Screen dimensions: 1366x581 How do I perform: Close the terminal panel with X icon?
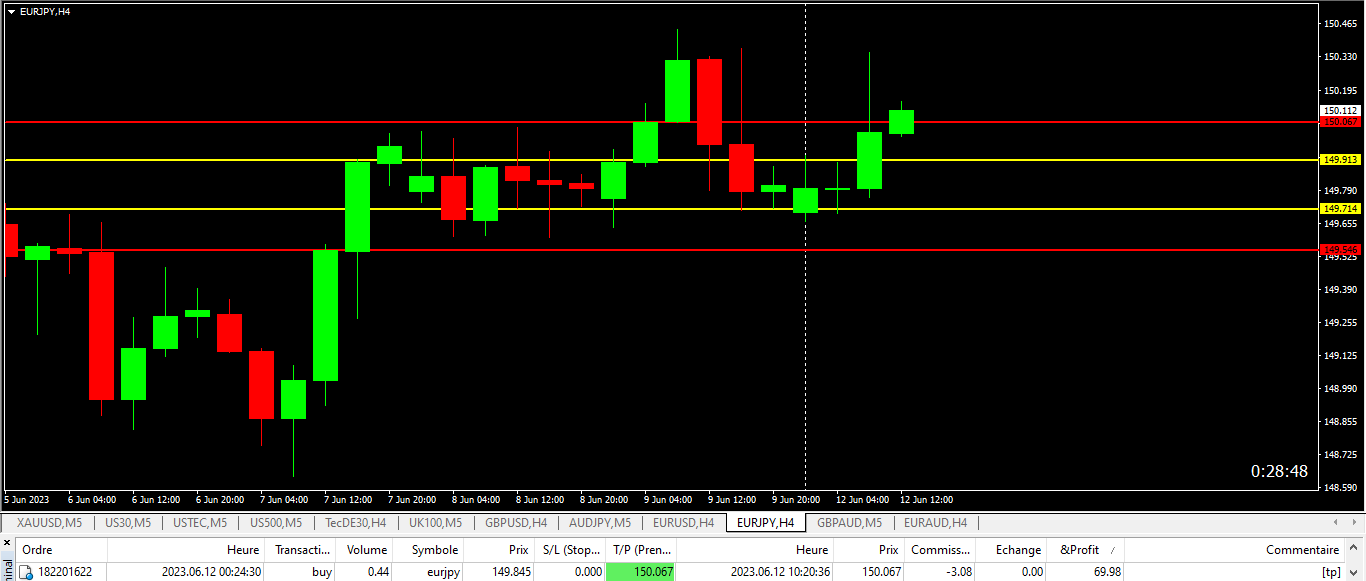click(x=7, y=542)
